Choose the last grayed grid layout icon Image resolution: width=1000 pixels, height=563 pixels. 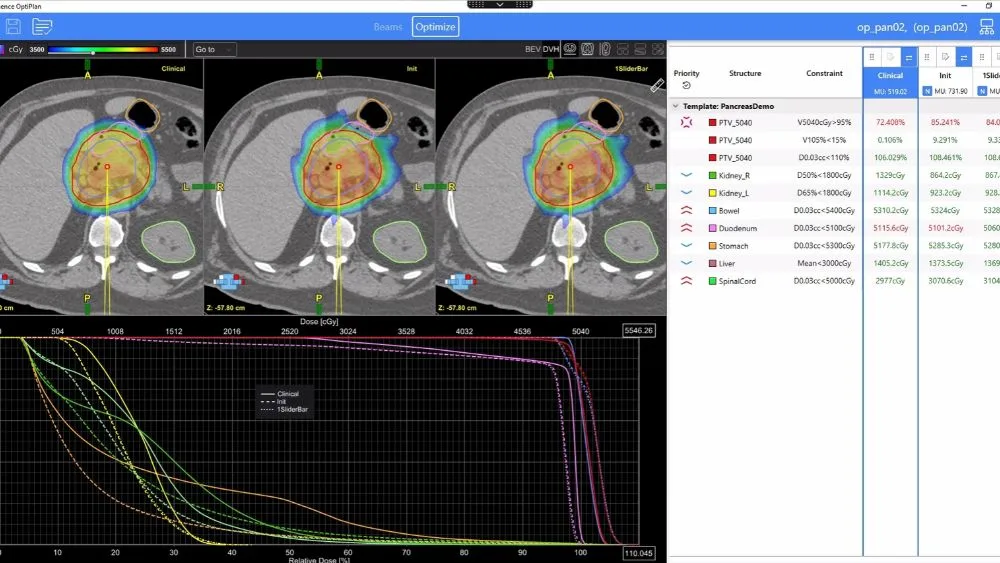click(658, 49)
